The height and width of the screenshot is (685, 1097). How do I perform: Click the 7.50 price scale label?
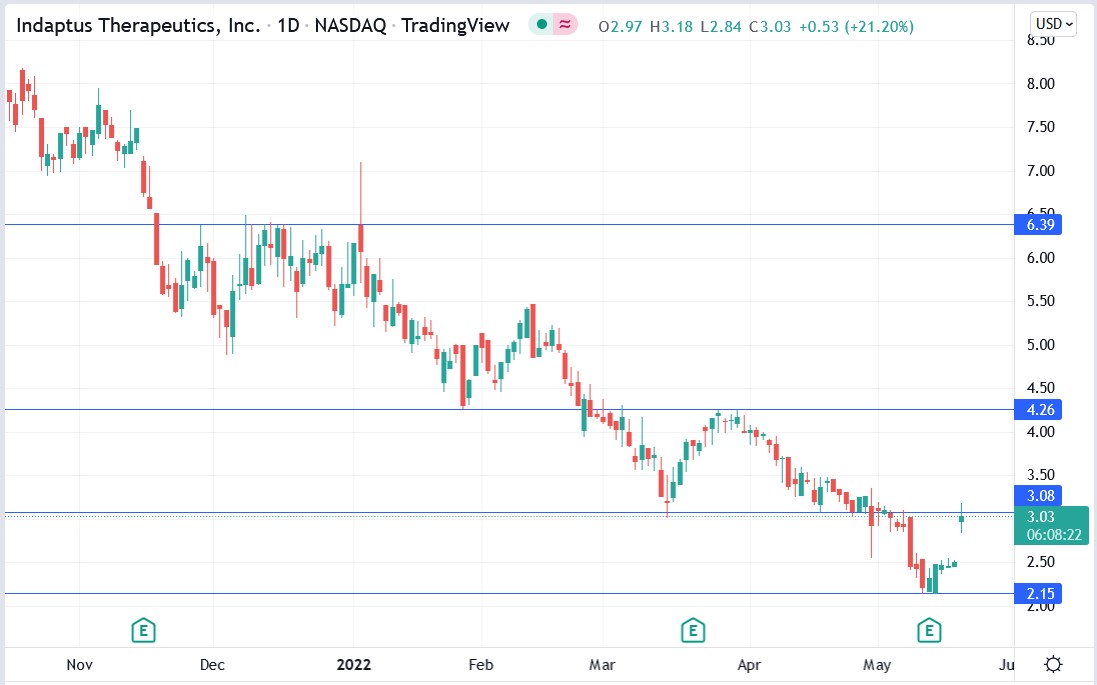pyautogui.click(x=1040, y=127)
